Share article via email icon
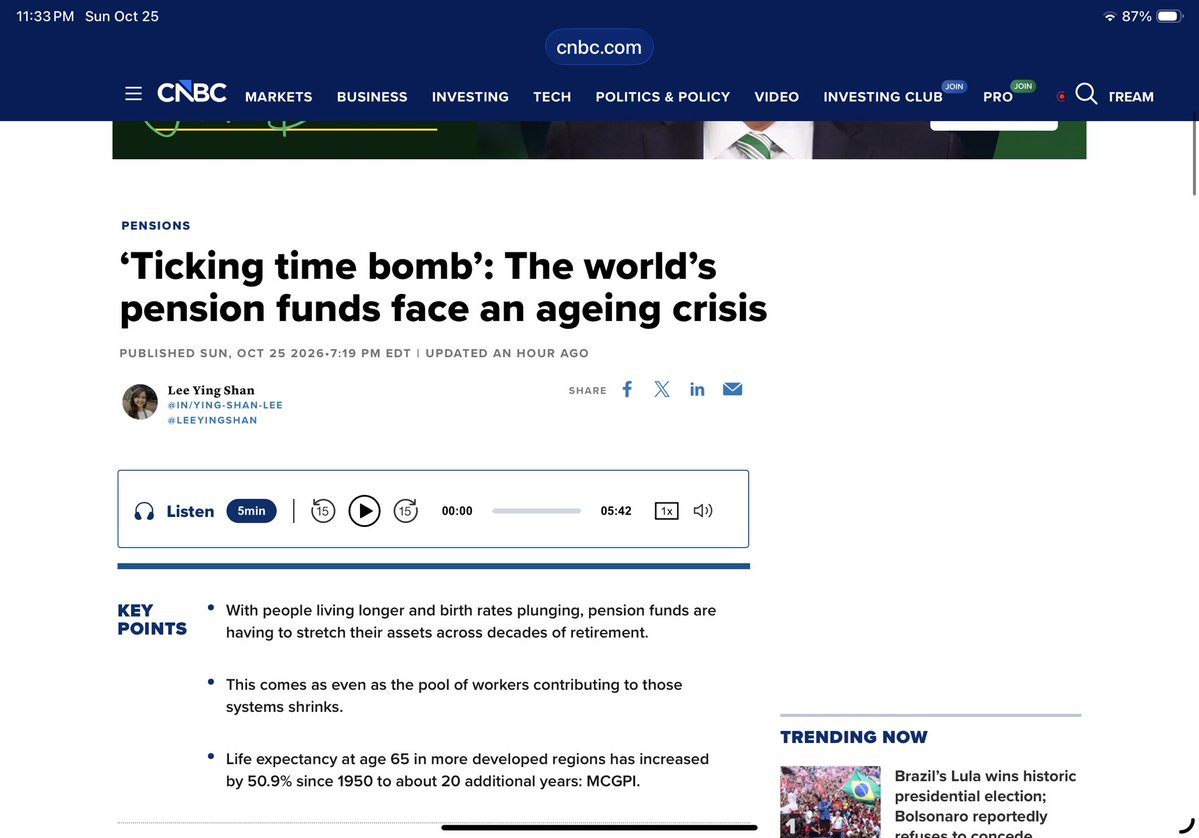1199x838 pixels. 733,389
